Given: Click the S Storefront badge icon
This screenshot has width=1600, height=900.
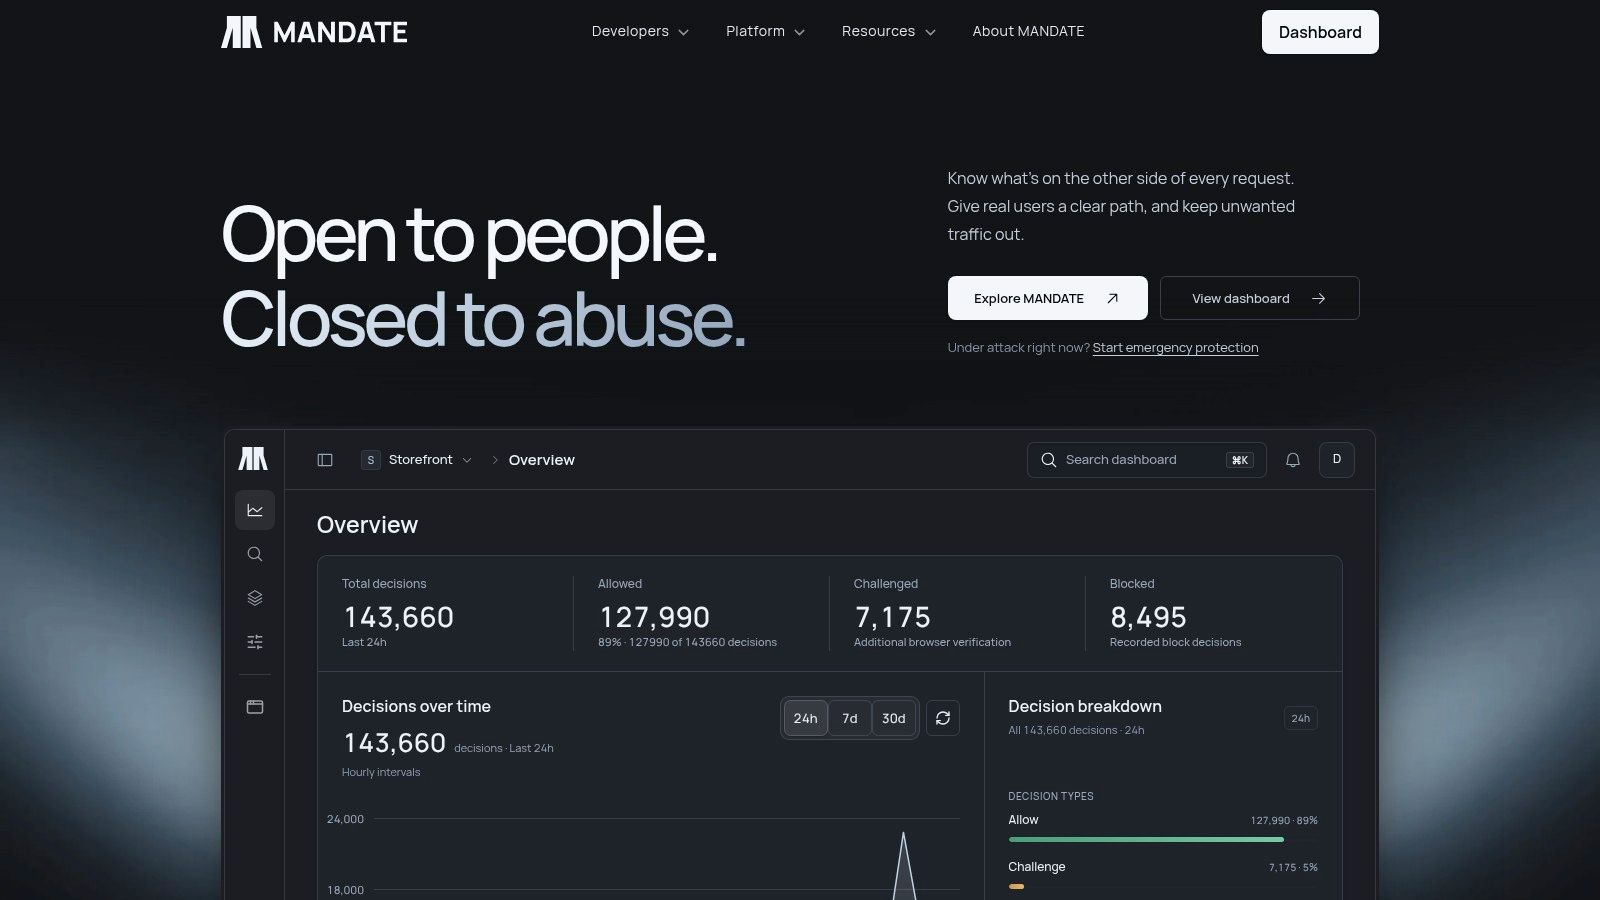Looking at the screenshot, I should coord(371,460).
